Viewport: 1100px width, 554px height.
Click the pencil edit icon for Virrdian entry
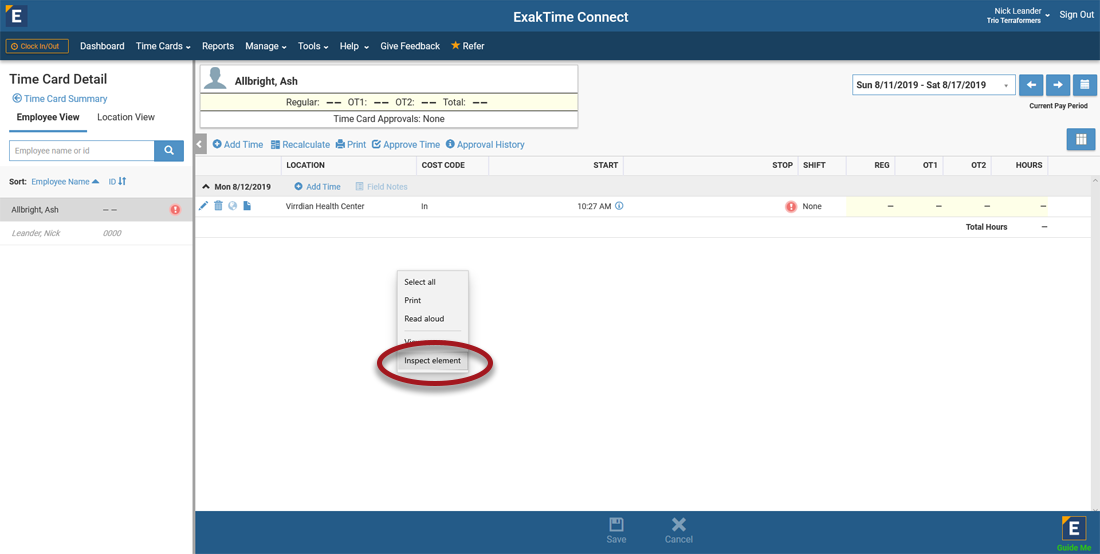coord(203,206)
